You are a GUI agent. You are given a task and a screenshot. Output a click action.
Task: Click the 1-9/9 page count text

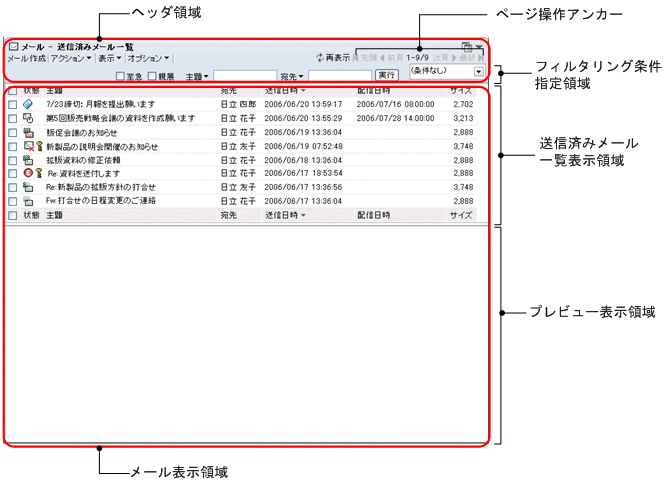(x=417, y=57)
